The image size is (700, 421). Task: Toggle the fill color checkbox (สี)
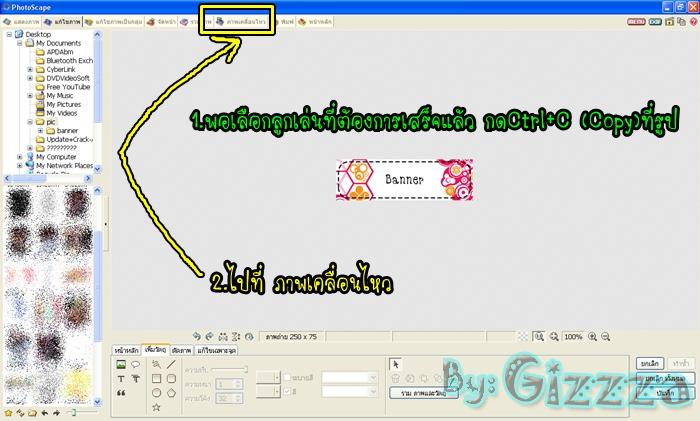(x=288, y=392)
